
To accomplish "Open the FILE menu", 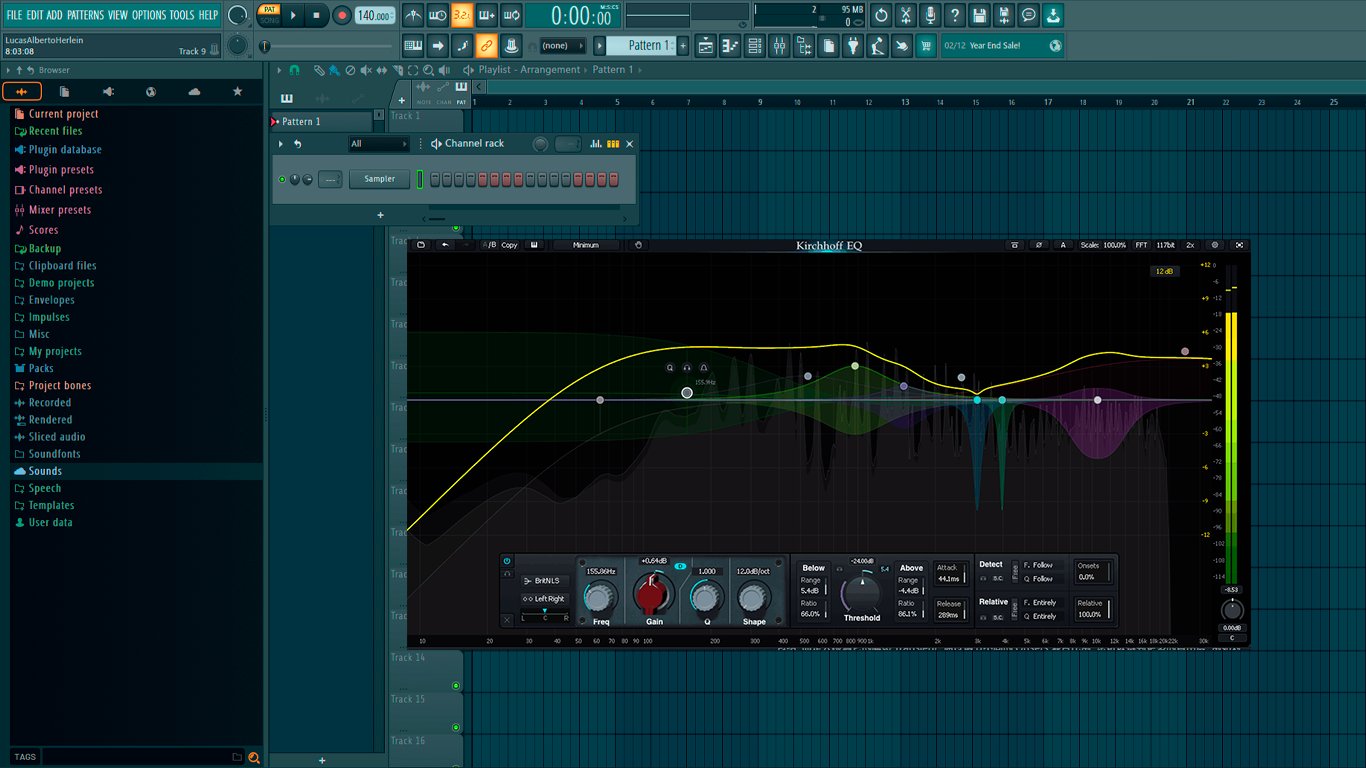I will [14, 15].
